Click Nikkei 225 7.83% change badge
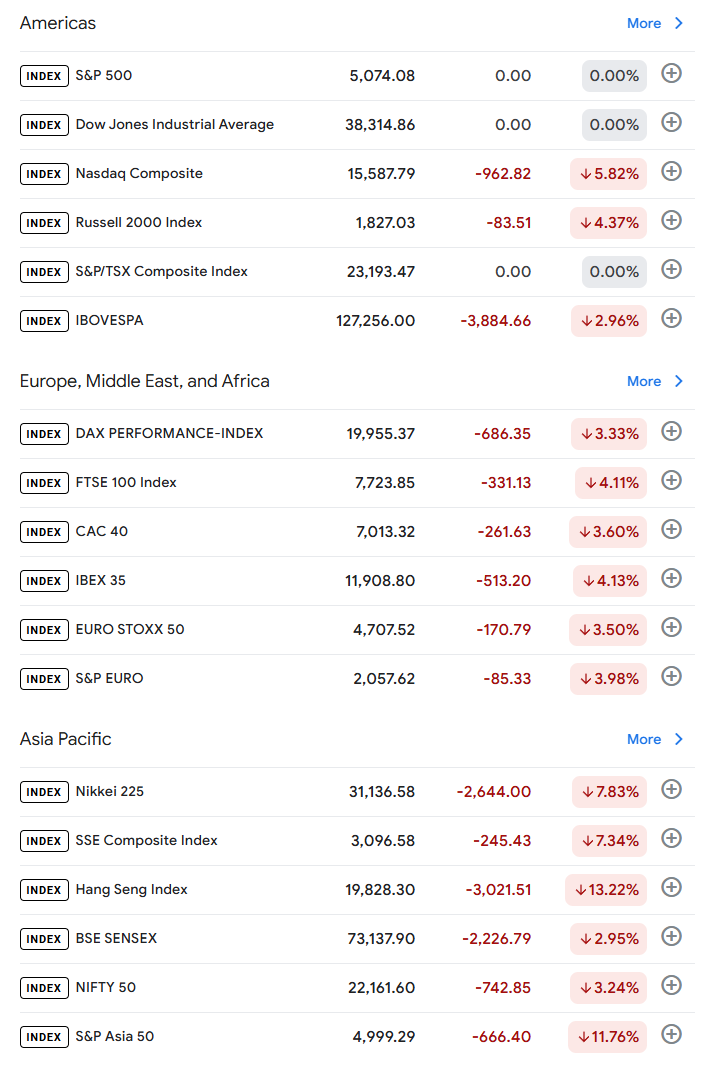 click(609, 792)
